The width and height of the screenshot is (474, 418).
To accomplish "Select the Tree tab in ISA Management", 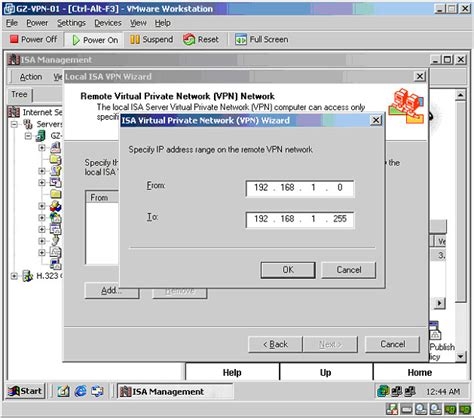I will coord(19,95).
